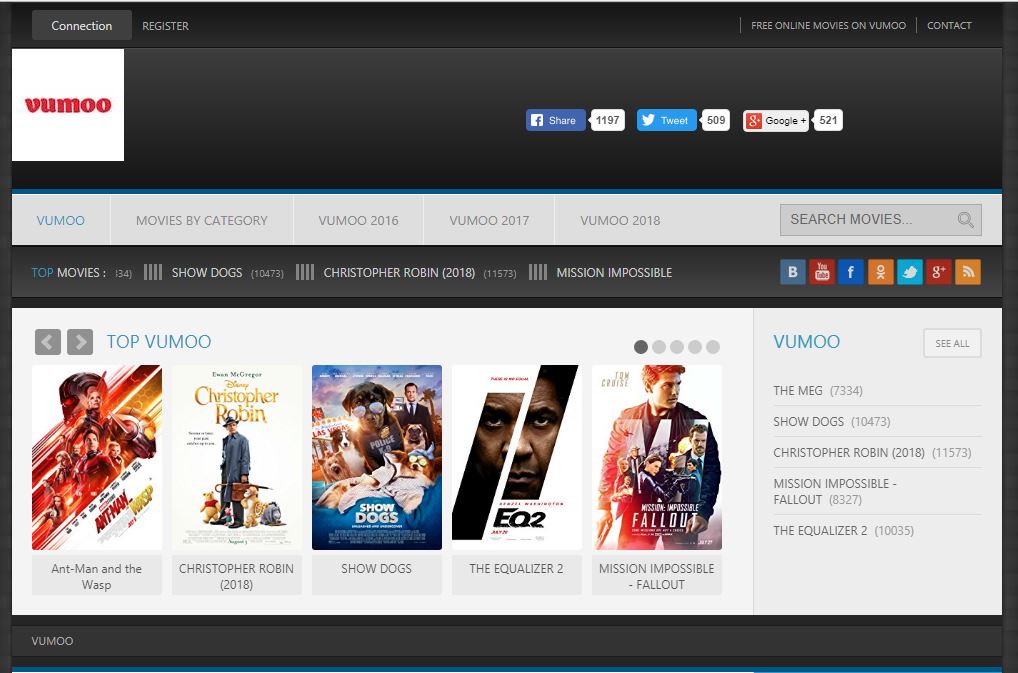Screen dimensions: 1018x673
Task: Click the Connection button
Action: 82,25
